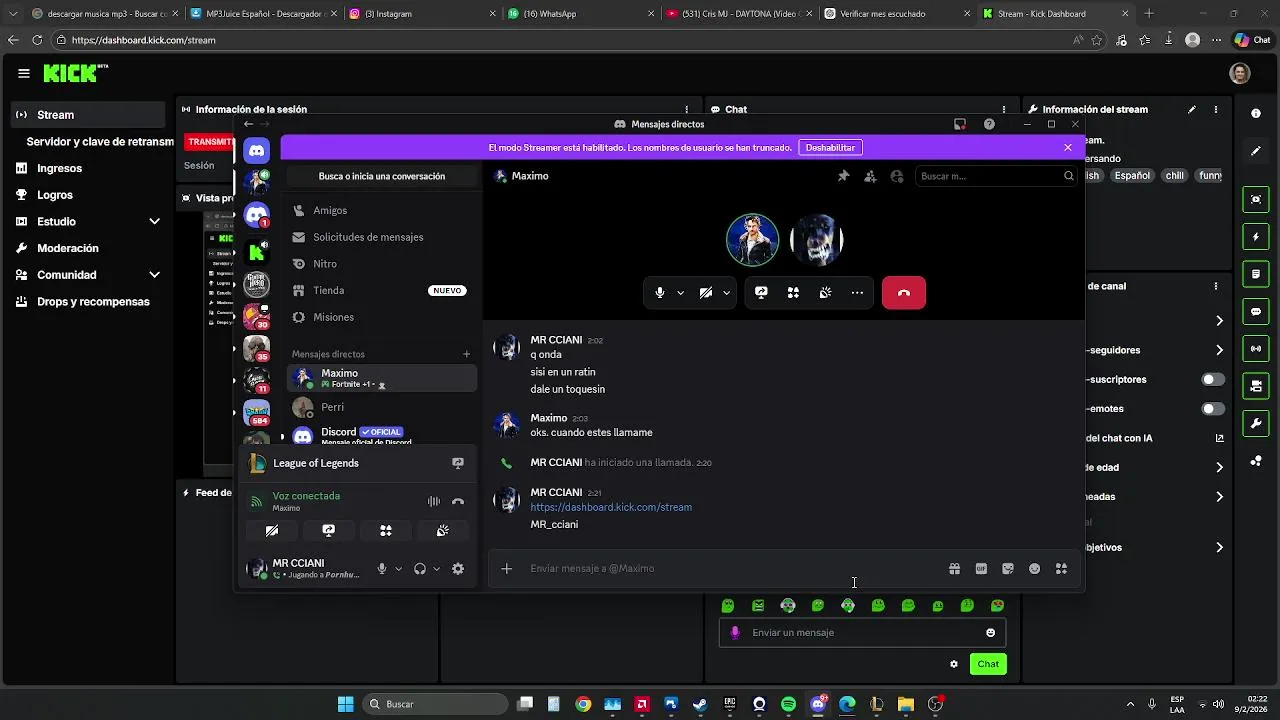Toggle the emotes switch in Kick chat settings
1280x720 pixels.
(x=1213, y=409)
